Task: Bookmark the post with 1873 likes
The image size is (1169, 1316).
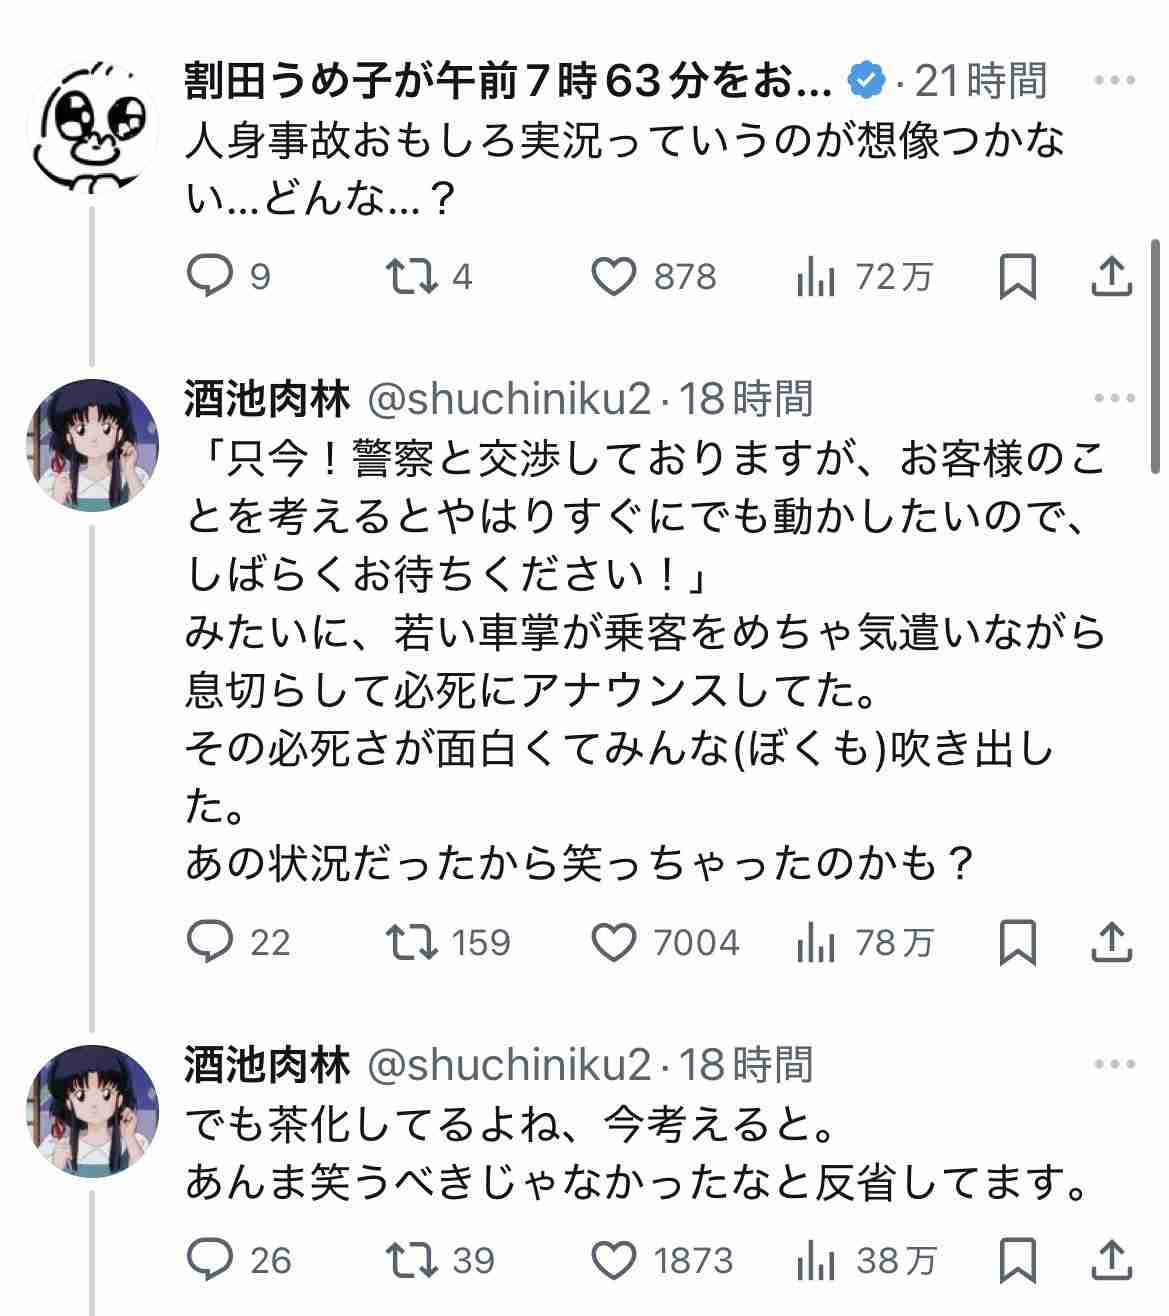Action: coord(1017,1260)
